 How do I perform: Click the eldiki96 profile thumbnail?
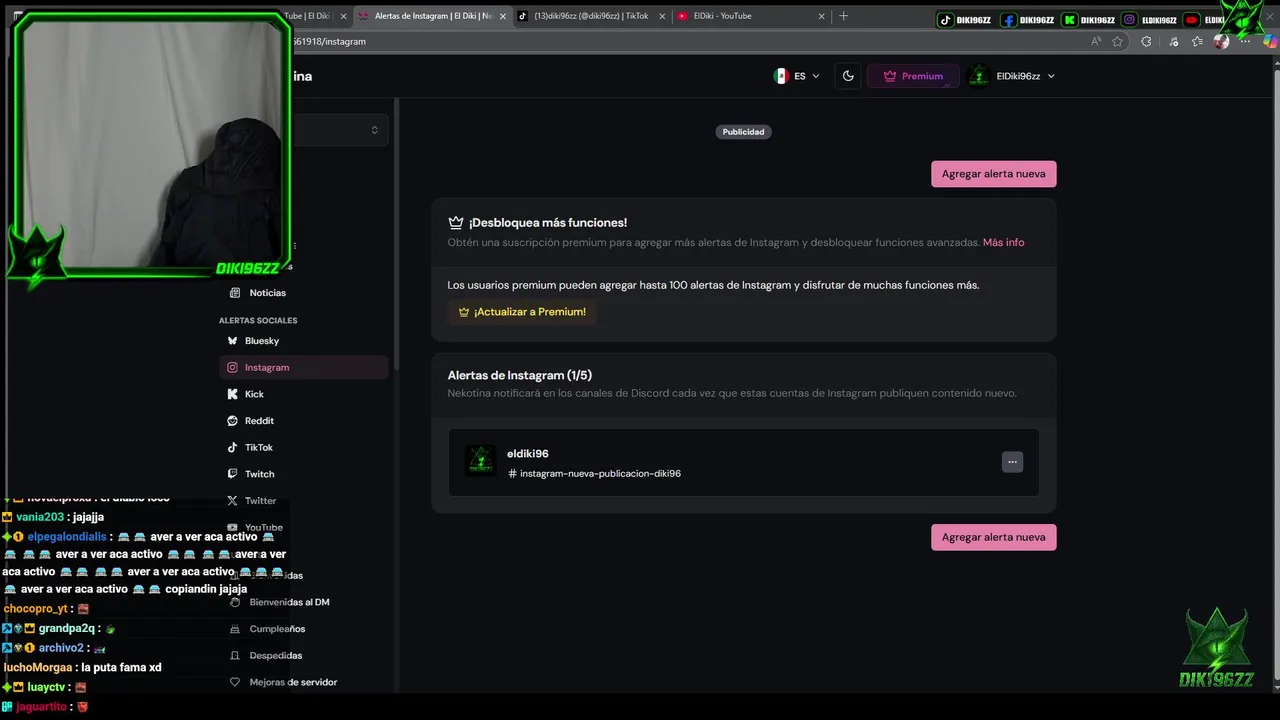click(480, 461)
